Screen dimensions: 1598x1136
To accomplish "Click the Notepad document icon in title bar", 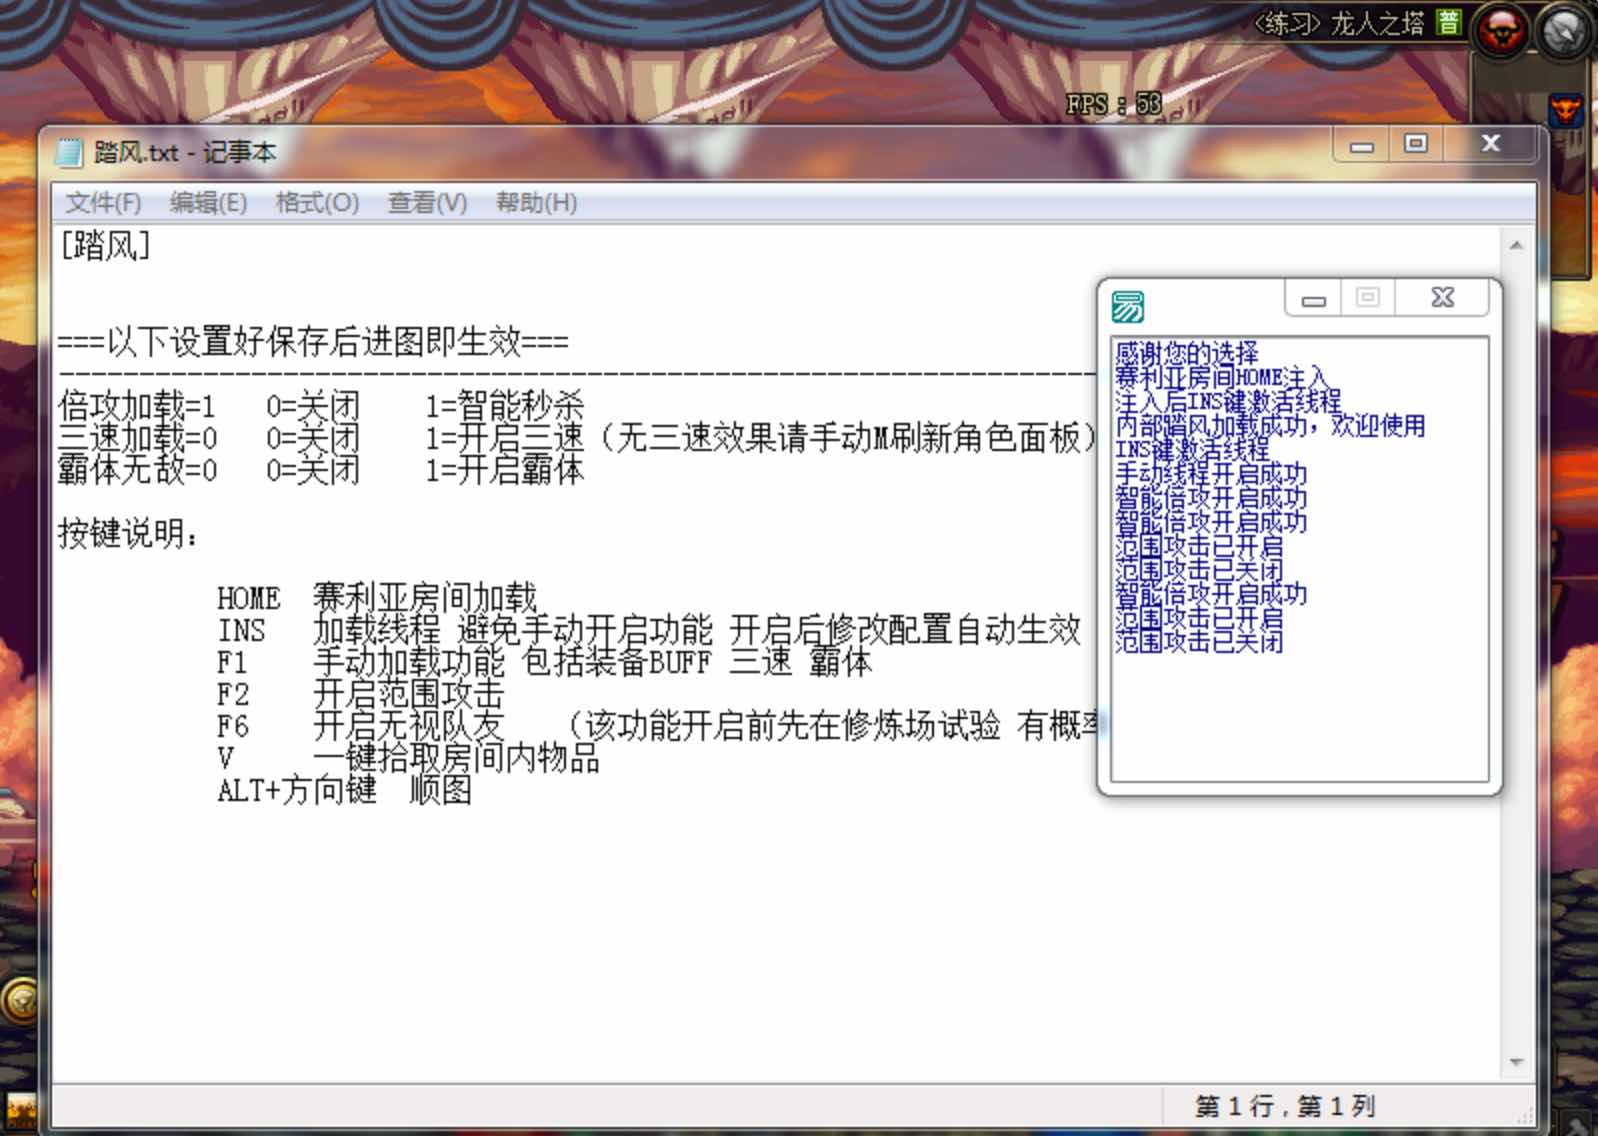I will click(x=69, y=152).
